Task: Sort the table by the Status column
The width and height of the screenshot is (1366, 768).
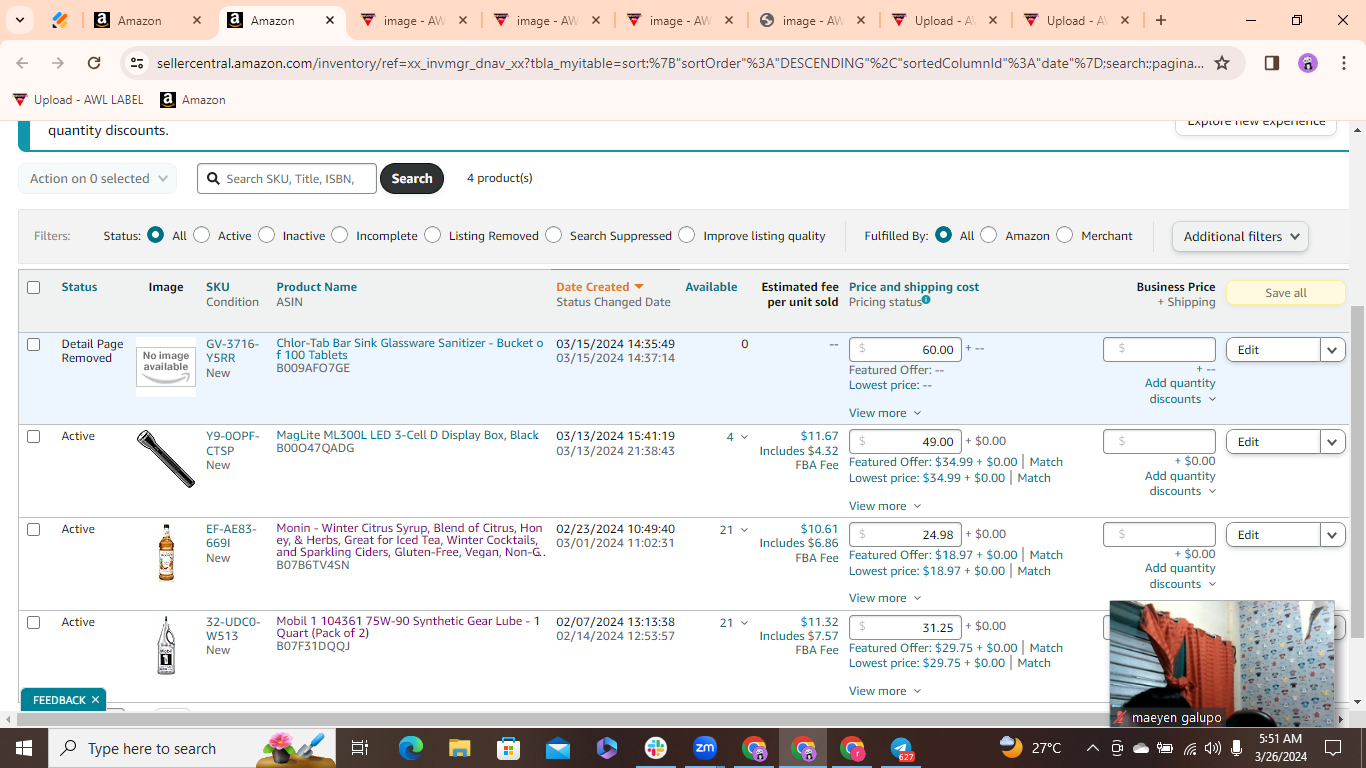Action: click(x=79, y=287)
